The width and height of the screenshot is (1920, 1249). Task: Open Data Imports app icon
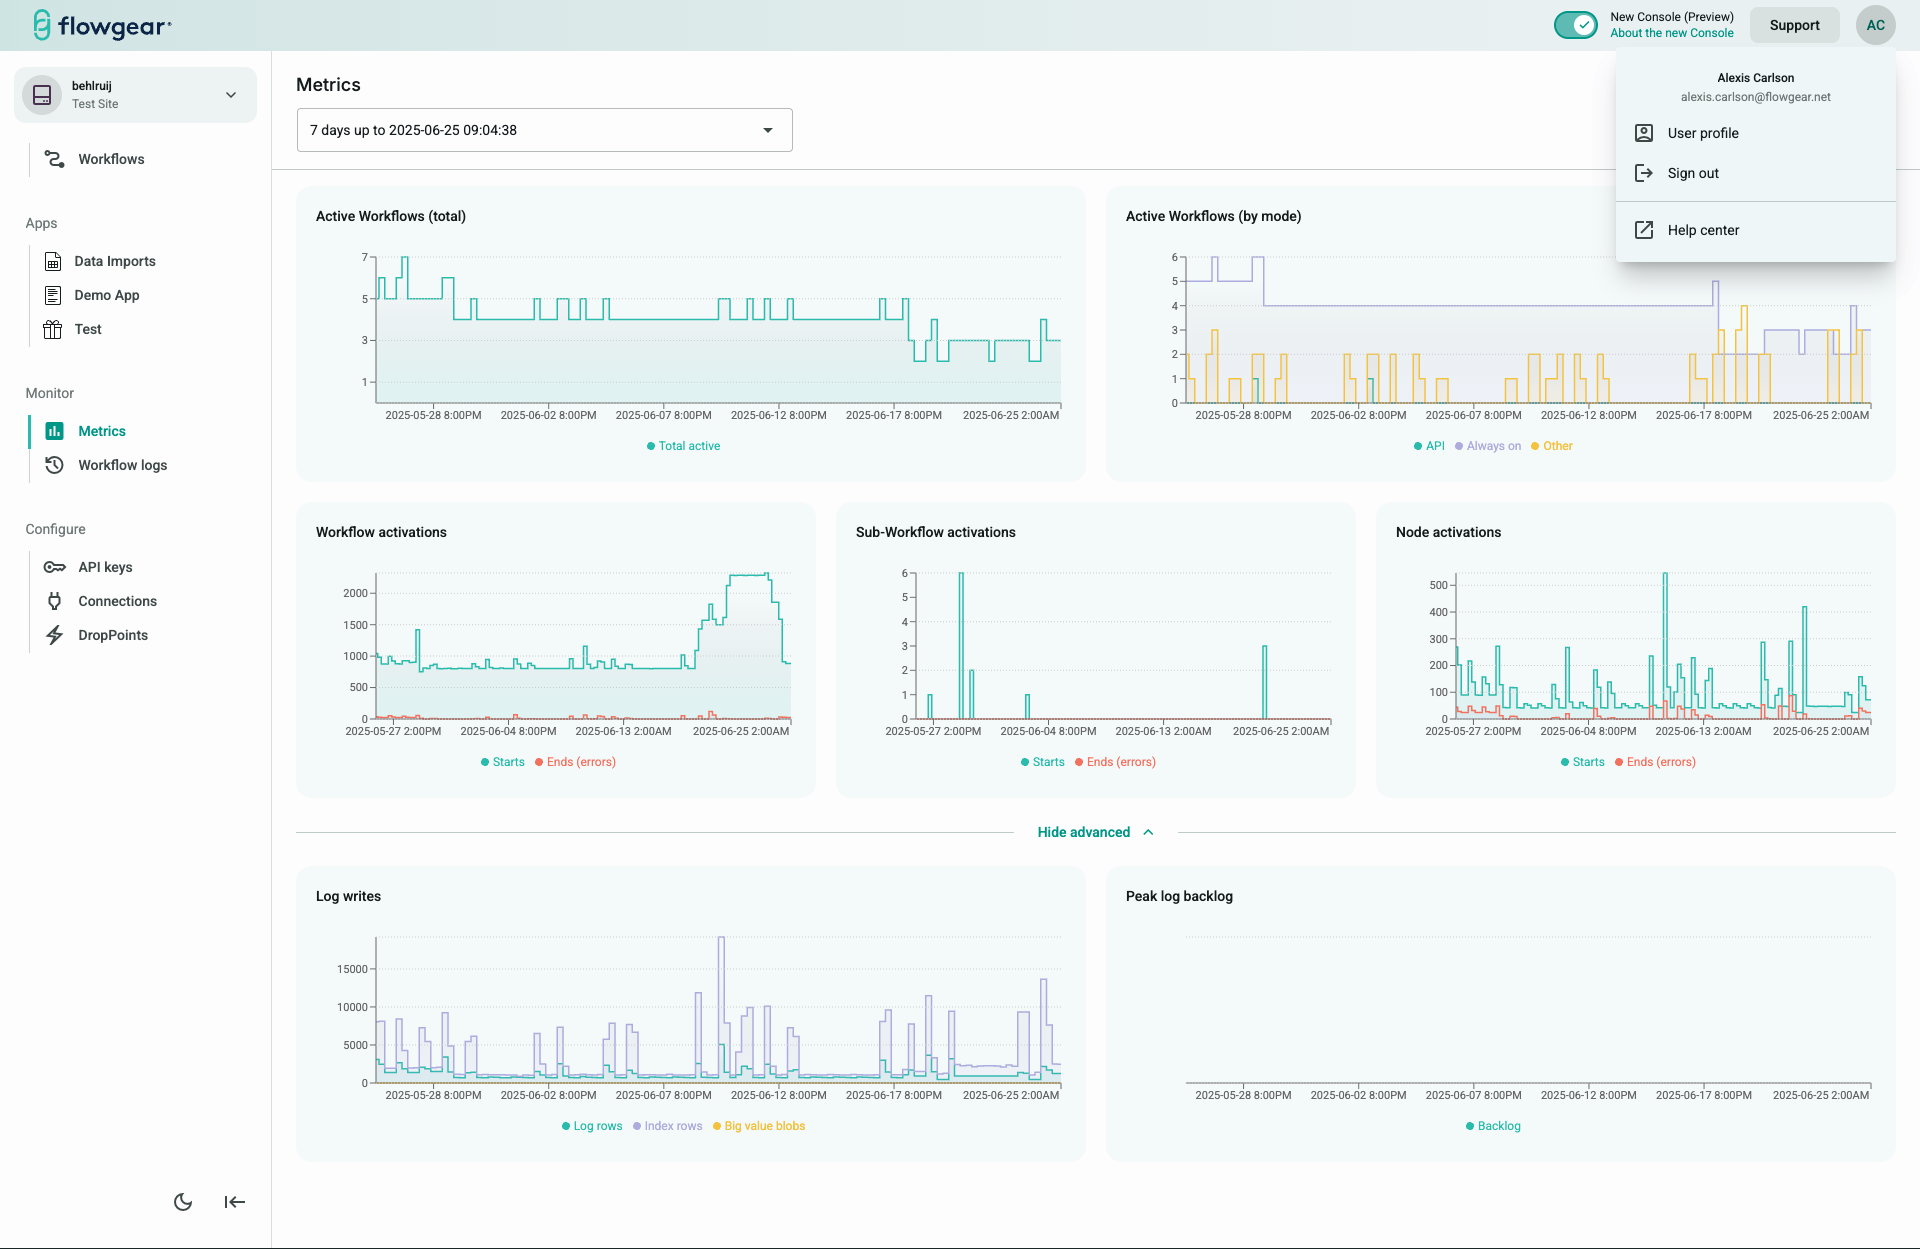(53, 261)
